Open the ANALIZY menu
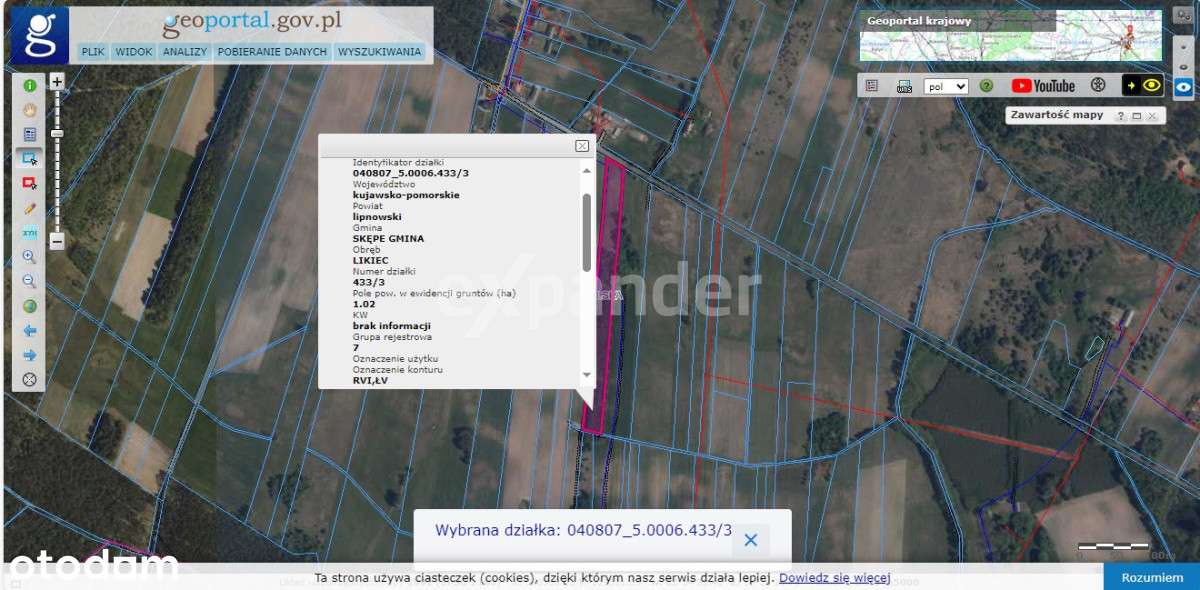 [184, 52]
